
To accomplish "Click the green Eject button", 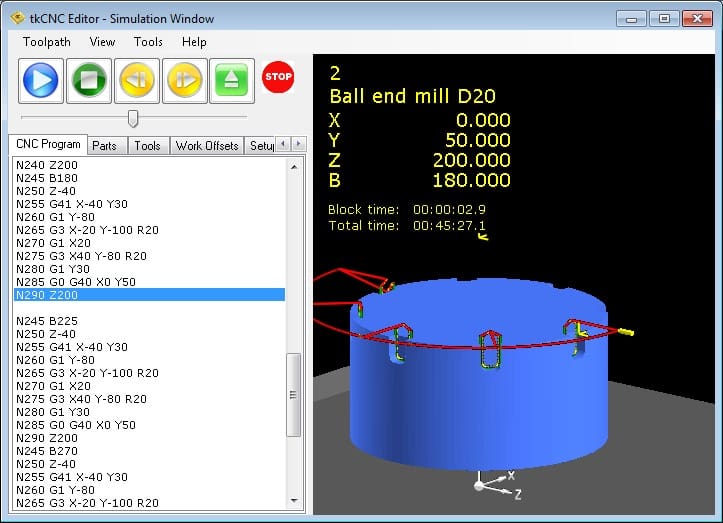I will [x=232, y=81].
